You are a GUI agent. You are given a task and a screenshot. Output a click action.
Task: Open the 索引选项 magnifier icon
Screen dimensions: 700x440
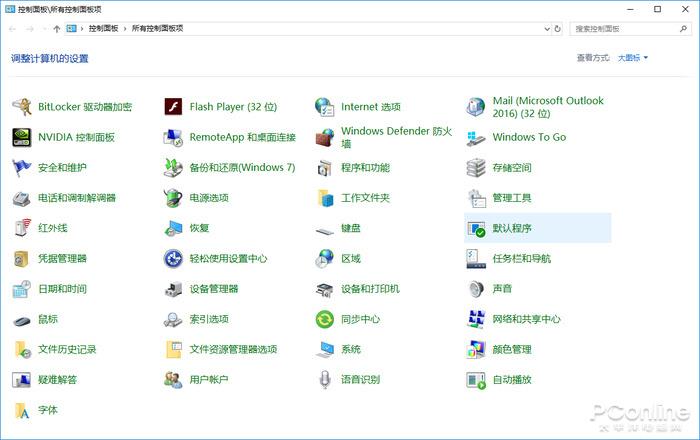pos(173,320)
